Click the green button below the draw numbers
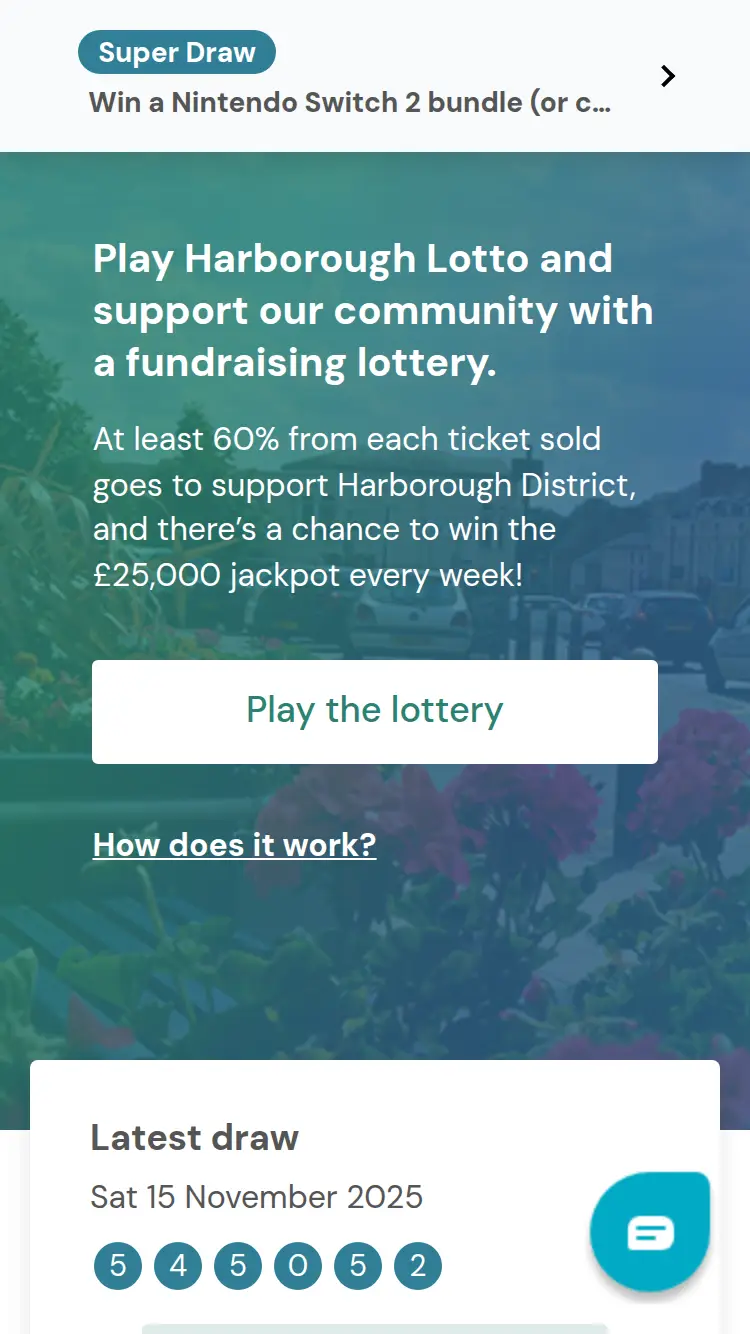The width and height of the screenshot is (750, 1334). coord(375,1330)
